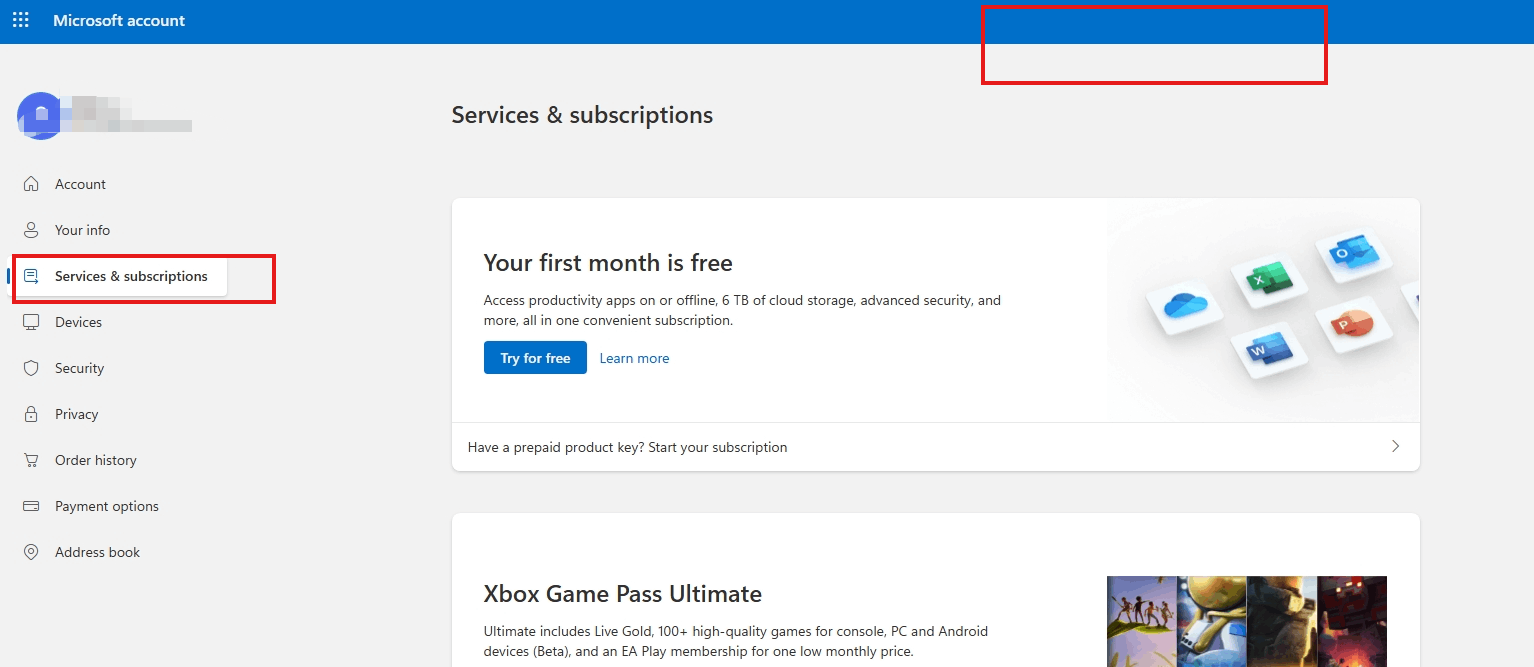
Task: Click the Account home icon
Action: coord(31,184)
